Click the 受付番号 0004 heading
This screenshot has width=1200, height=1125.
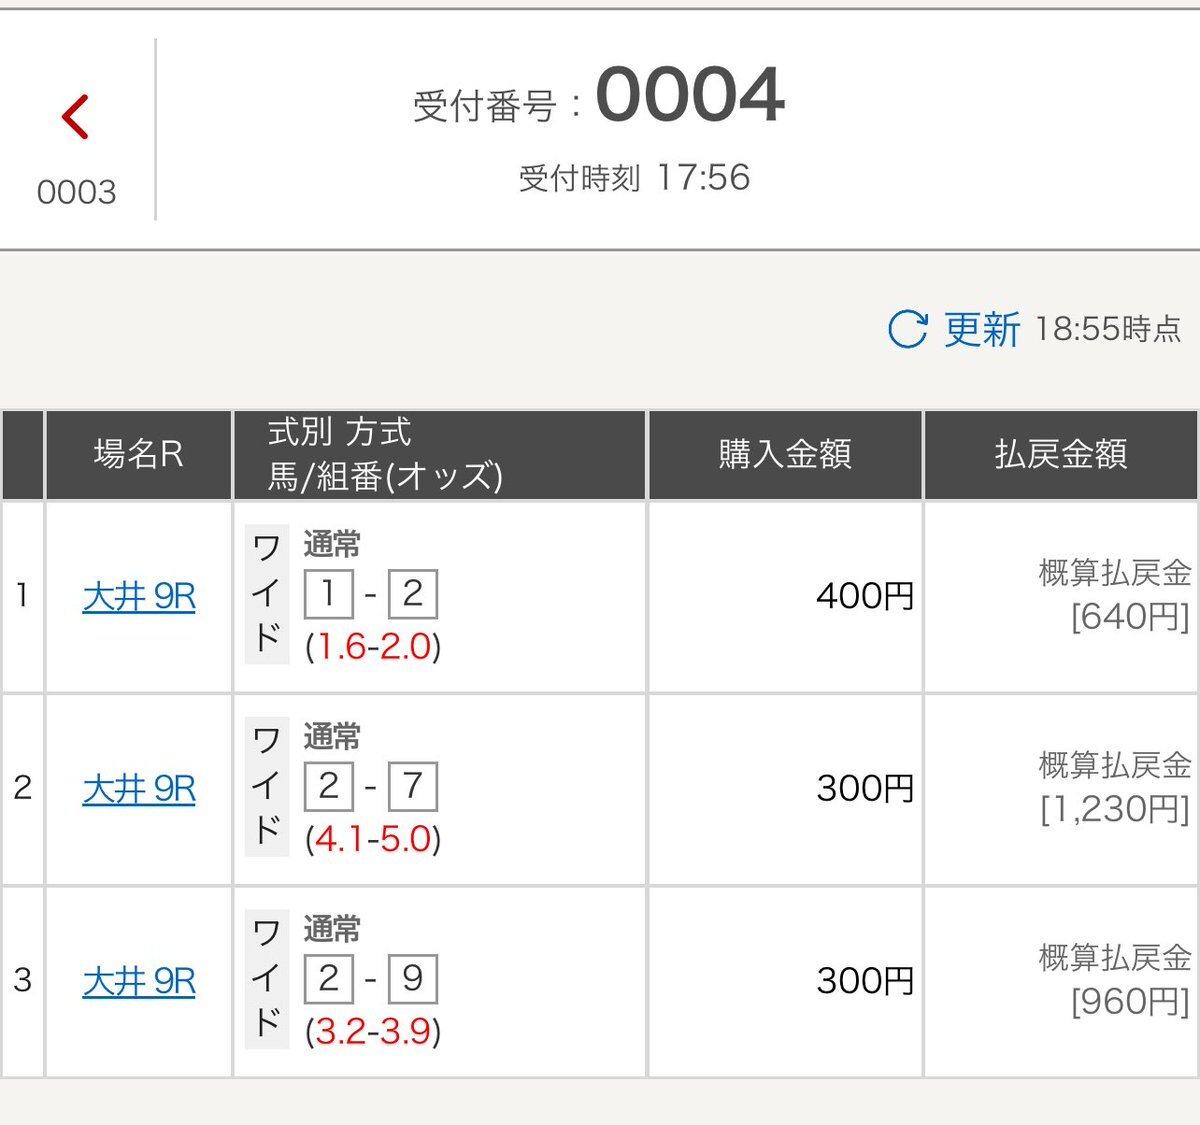599,97
